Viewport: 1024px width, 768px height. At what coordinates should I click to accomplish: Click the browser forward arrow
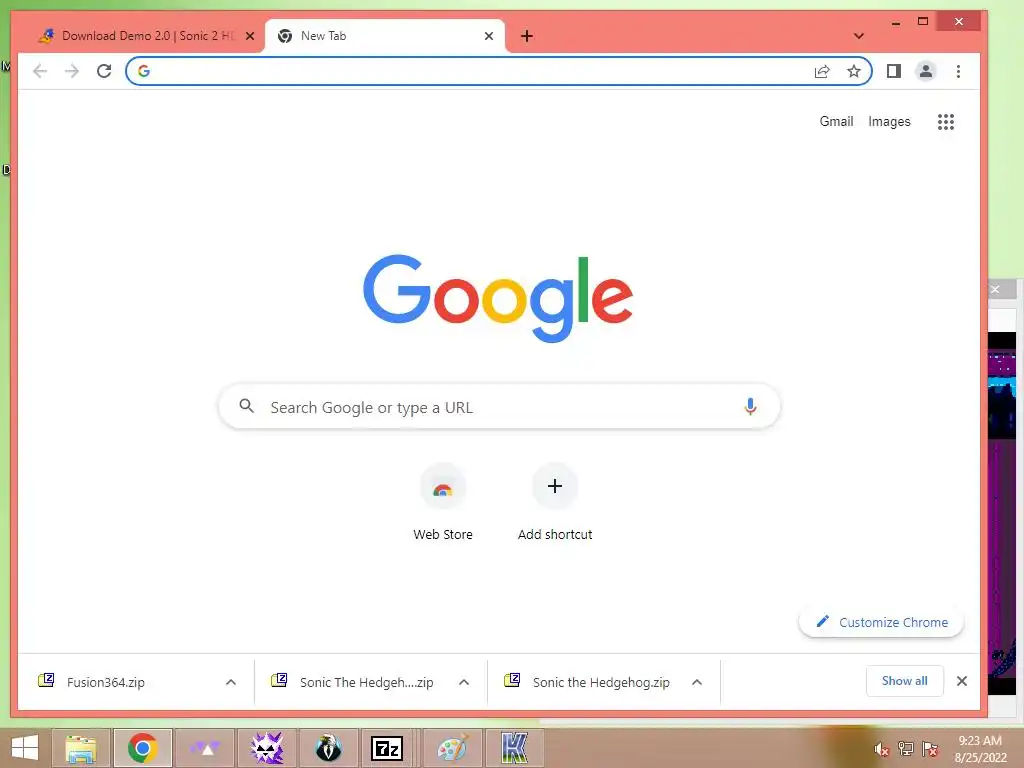pos(72,71)
